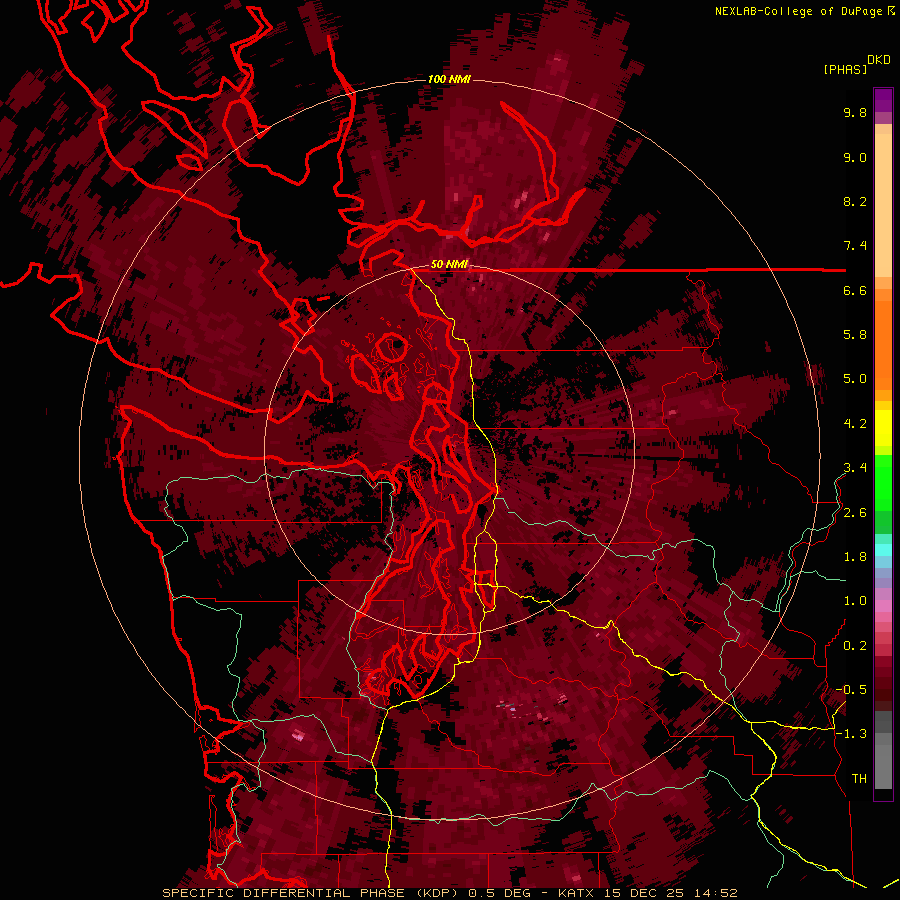
Task: Pick the cyan segment of the color bar
Action: point(883,549)
